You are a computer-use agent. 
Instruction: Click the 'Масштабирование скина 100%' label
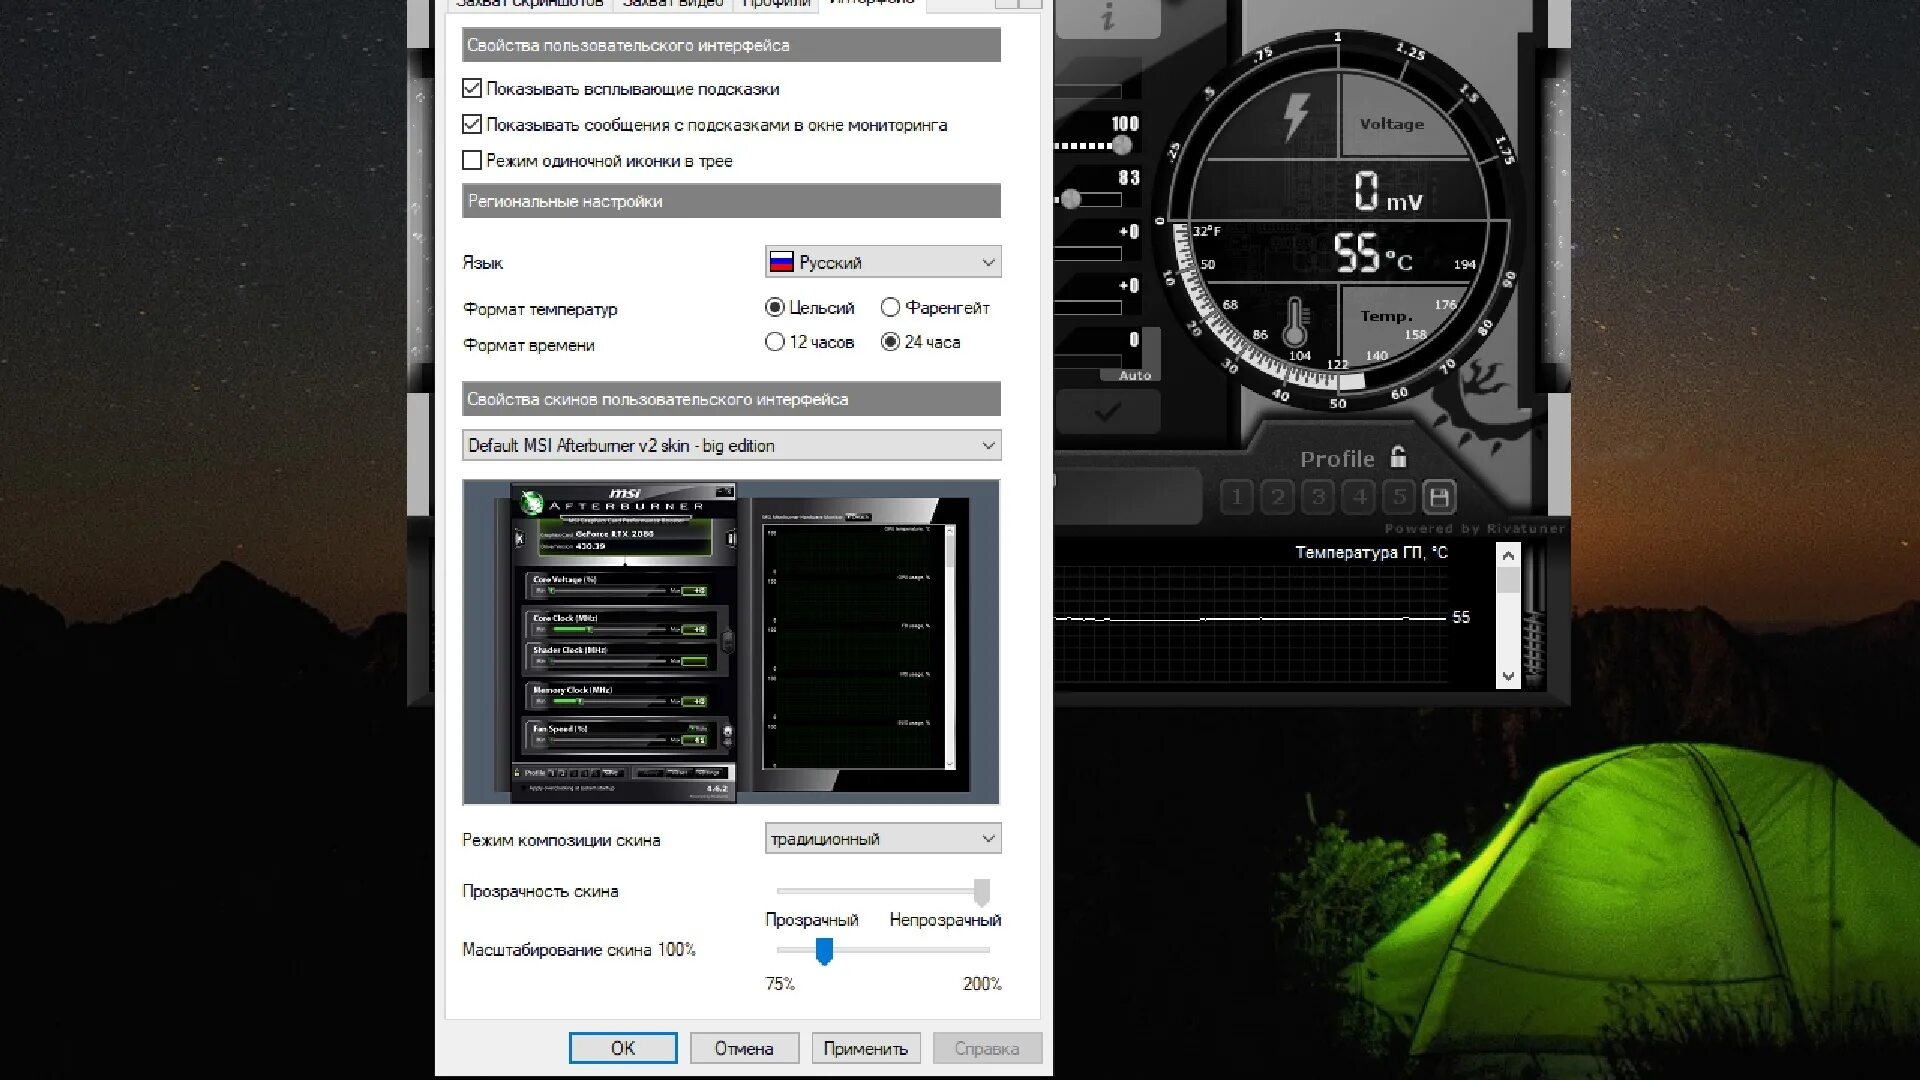pos(579,949)
